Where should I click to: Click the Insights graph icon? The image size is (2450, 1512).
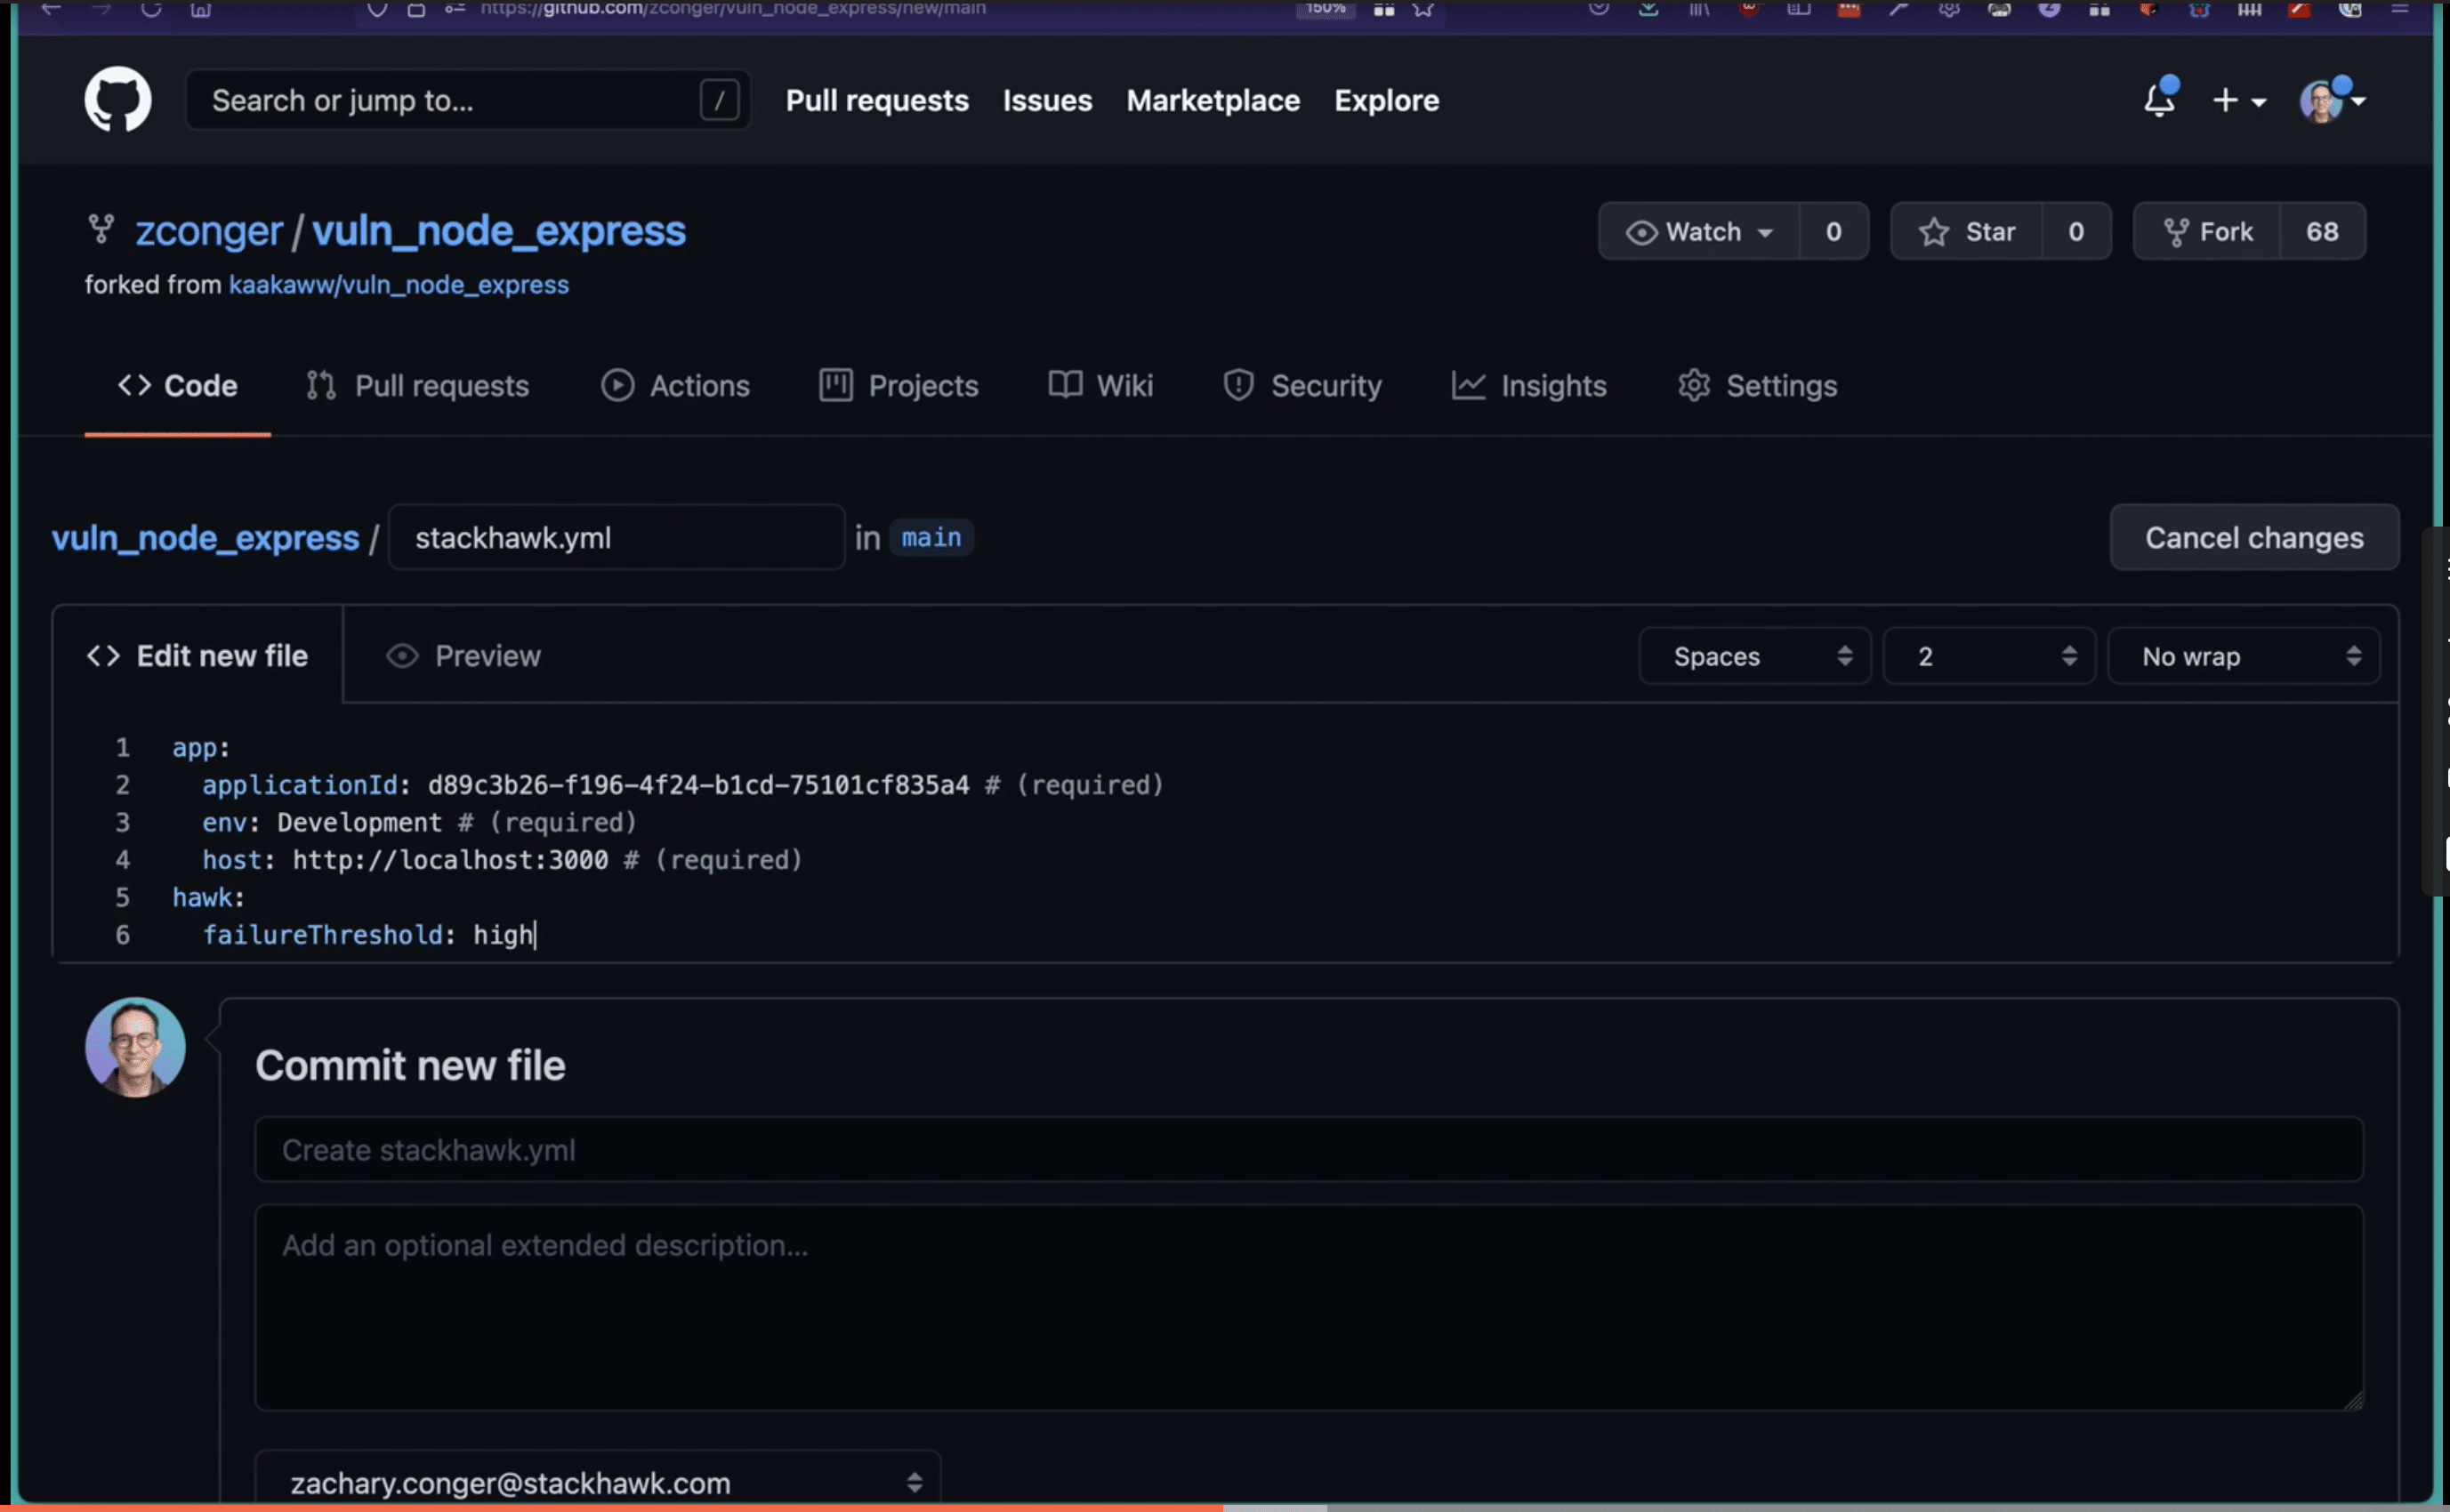pos(1468,385)
